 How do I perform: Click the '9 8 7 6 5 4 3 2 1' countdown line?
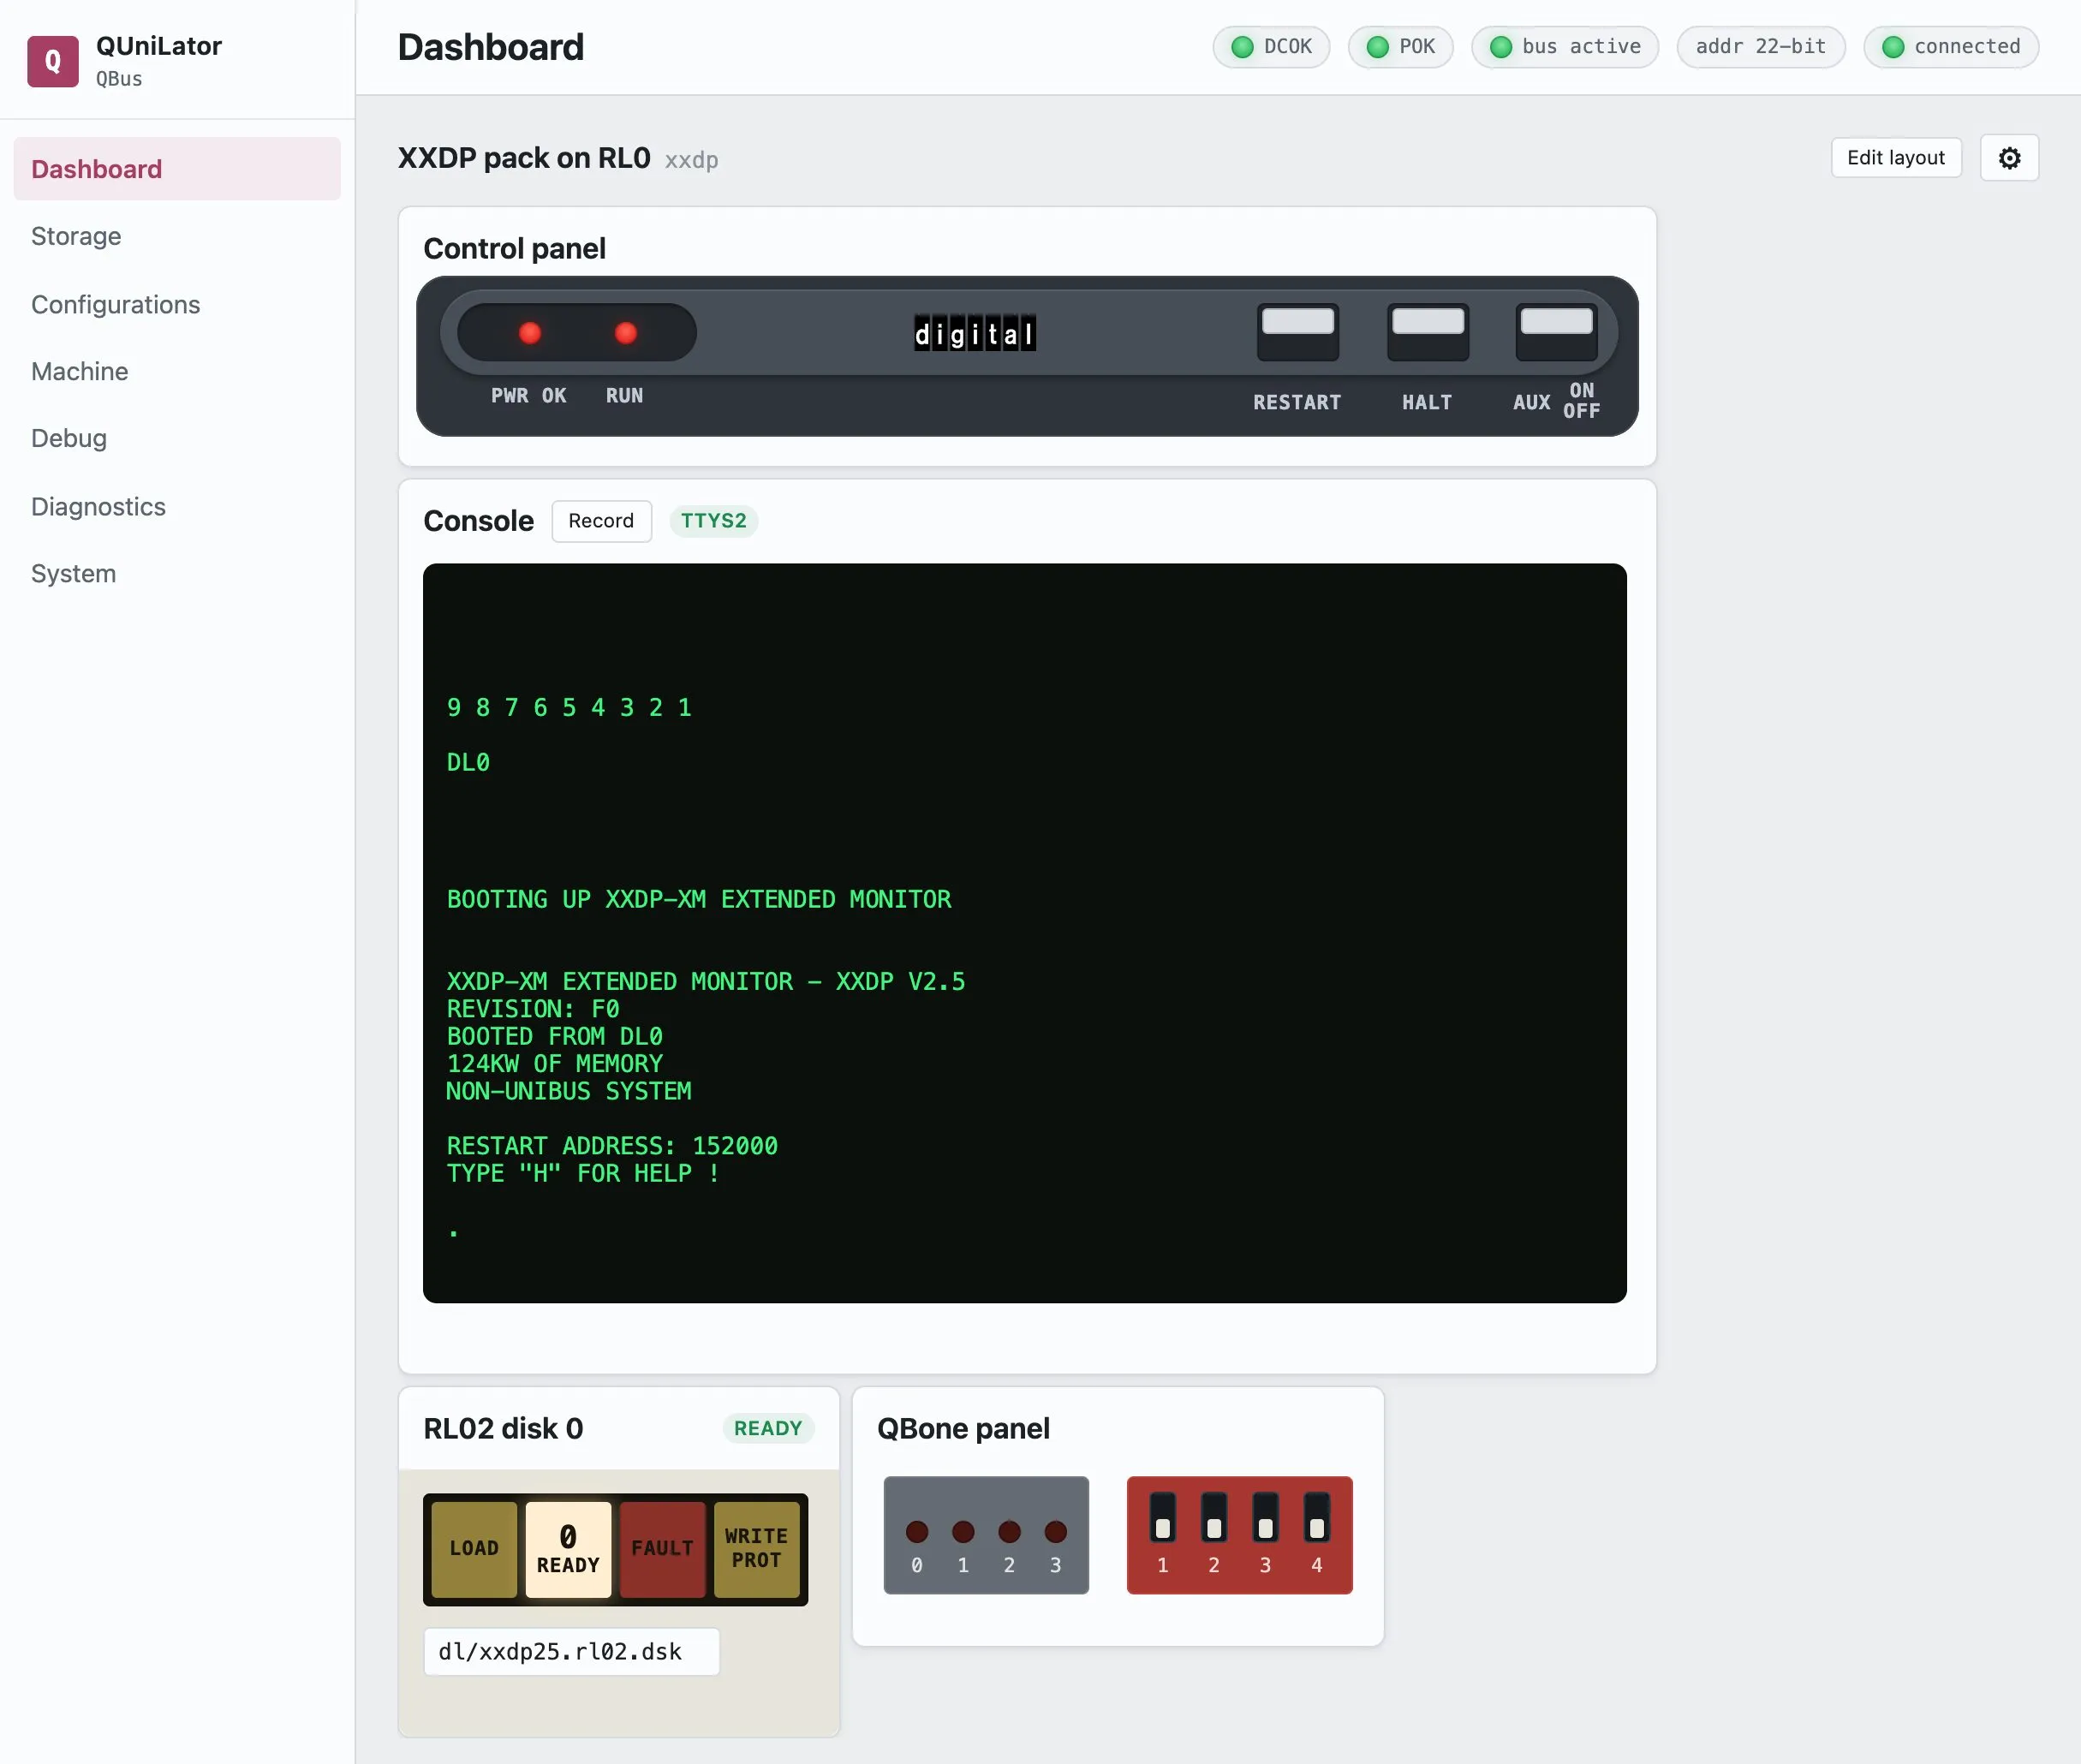click(x=569, y=707)
